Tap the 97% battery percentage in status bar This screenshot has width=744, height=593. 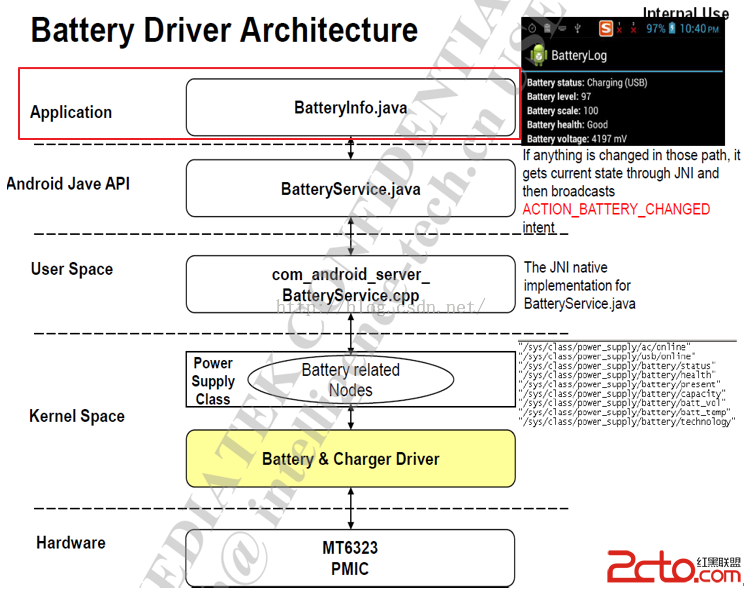656,29
